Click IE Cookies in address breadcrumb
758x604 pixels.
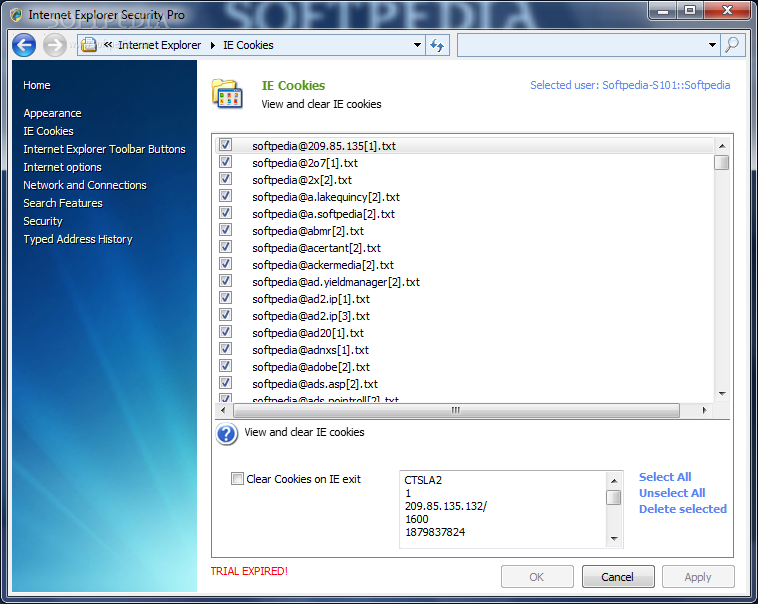point(248,45)
